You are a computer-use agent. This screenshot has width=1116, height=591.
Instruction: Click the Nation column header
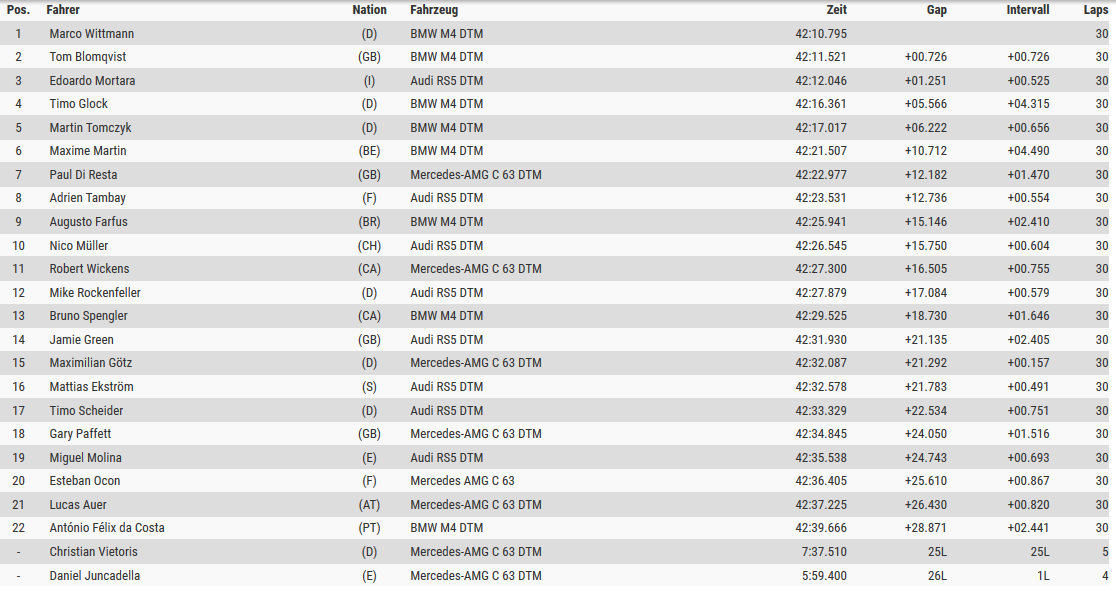pos(369,10)
